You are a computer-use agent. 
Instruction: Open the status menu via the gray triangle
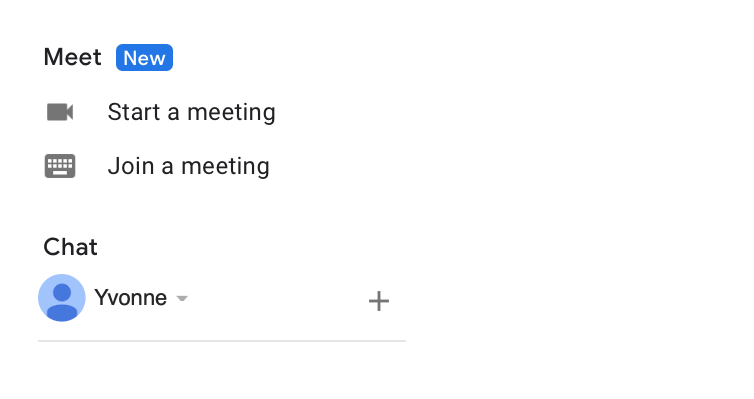182,299
